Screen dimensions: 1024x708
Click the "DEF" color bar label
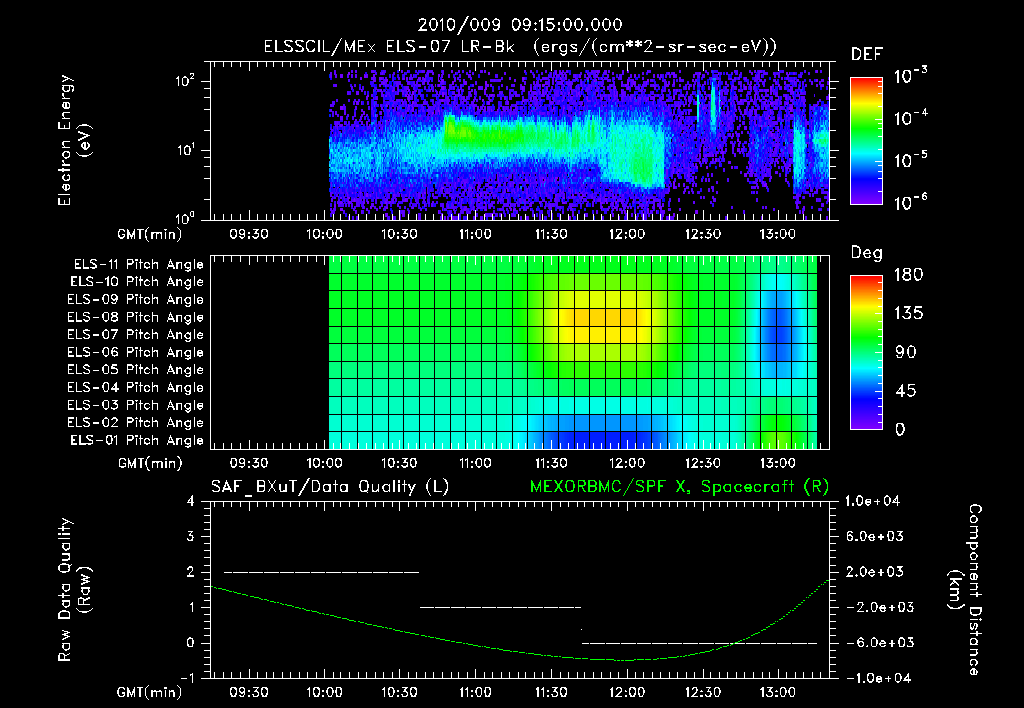click(867, 55)
